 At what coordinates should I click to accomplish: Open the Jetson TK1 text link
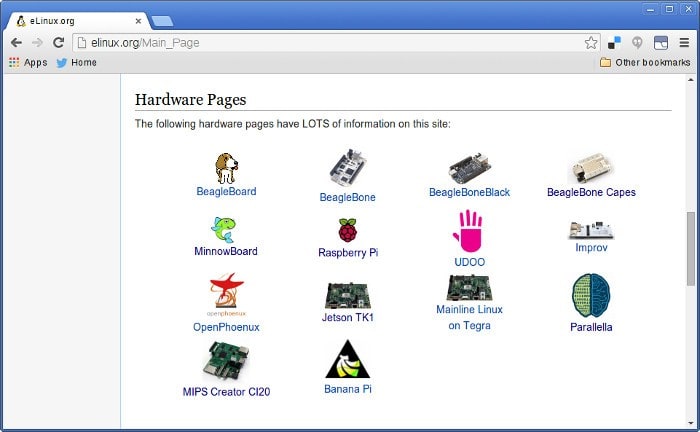coord(348,317)
